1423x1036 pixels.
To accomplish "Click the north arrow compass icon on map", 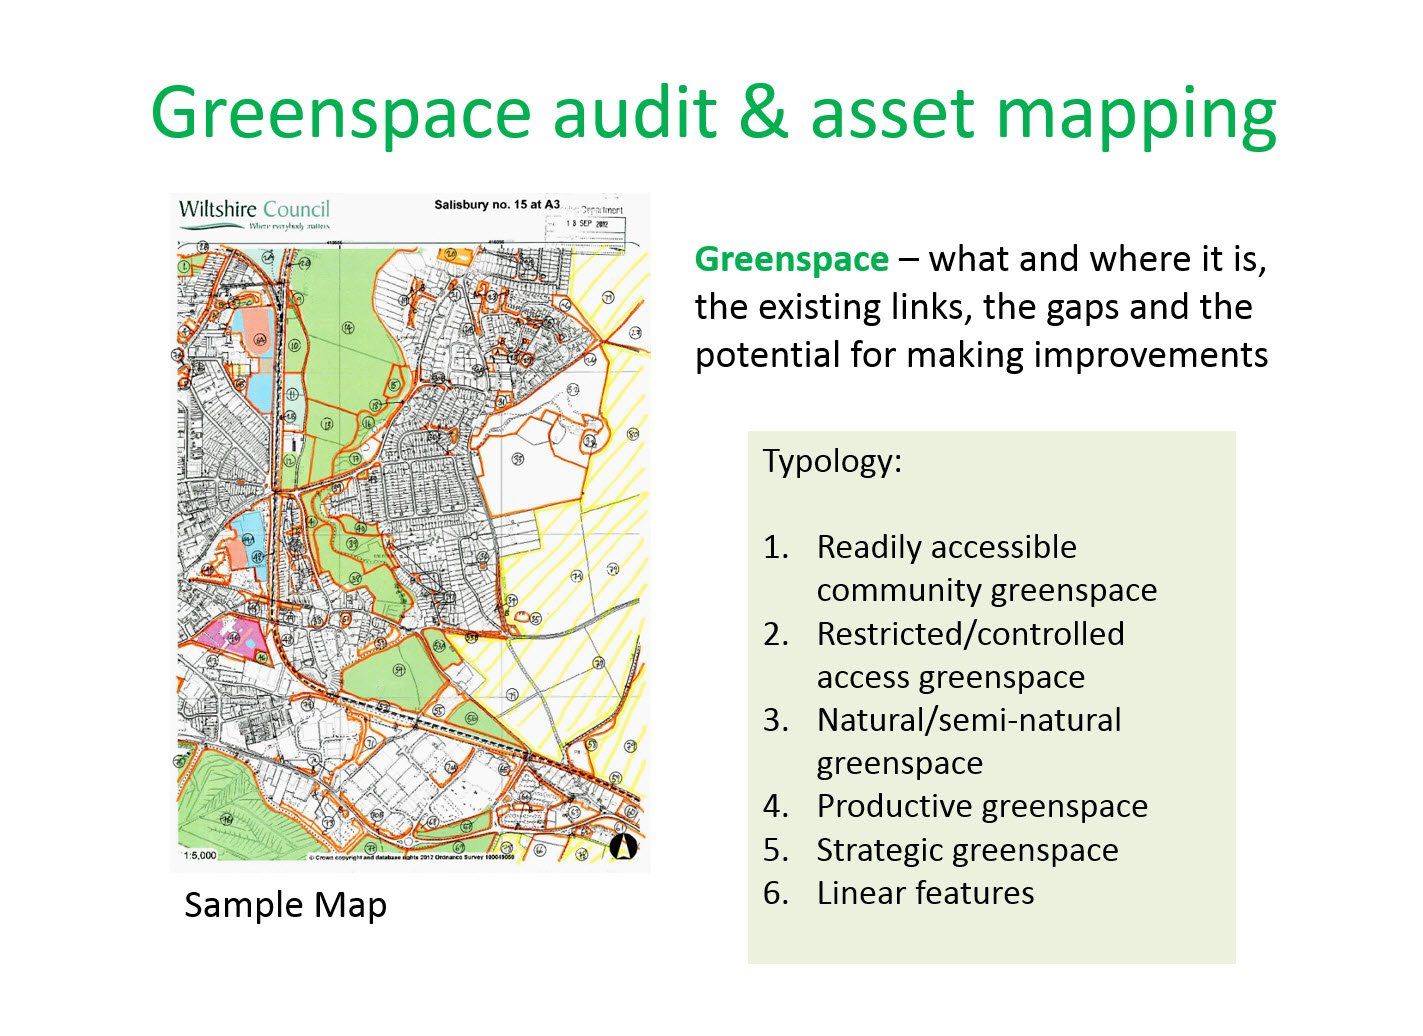I will pos(623,847).
